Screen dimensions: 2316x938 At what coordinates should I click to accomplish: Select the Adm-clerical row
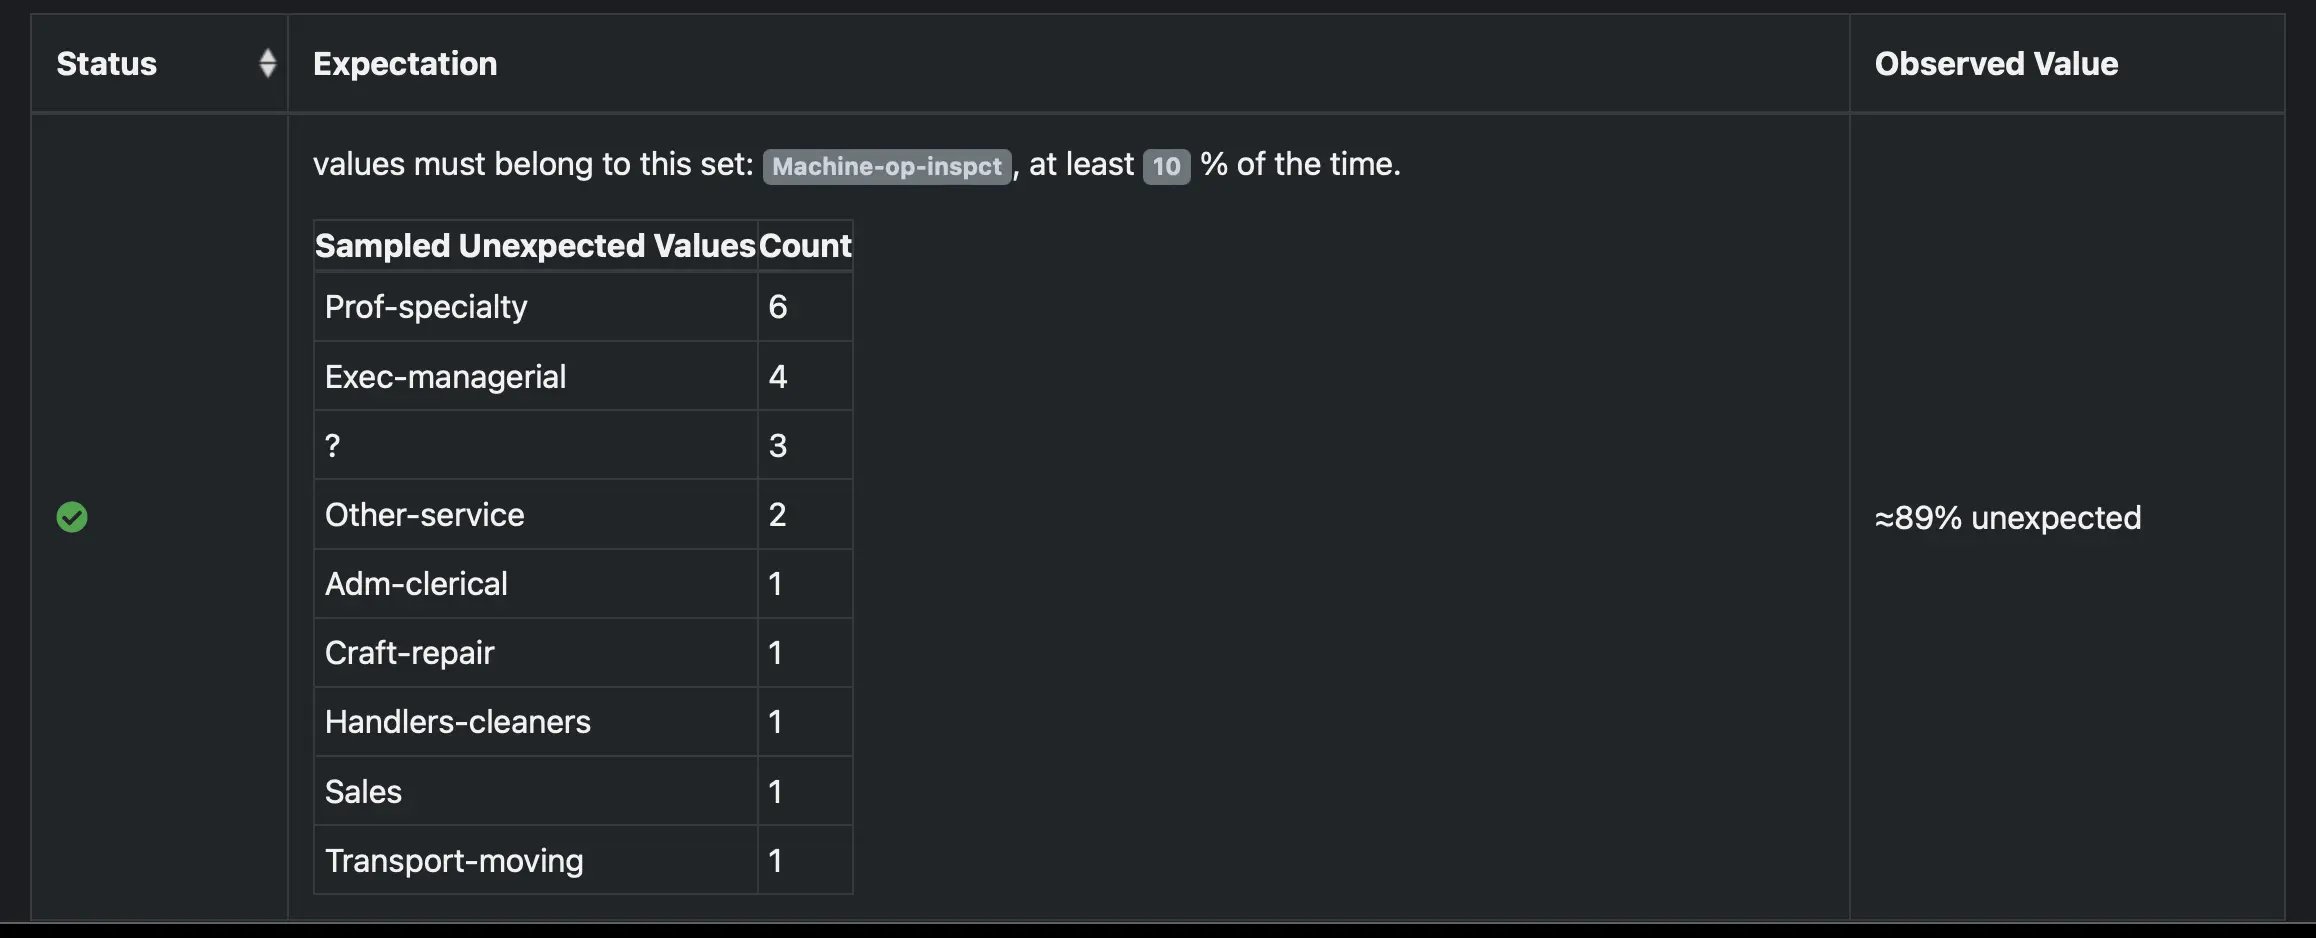click(x=583, y=583)
